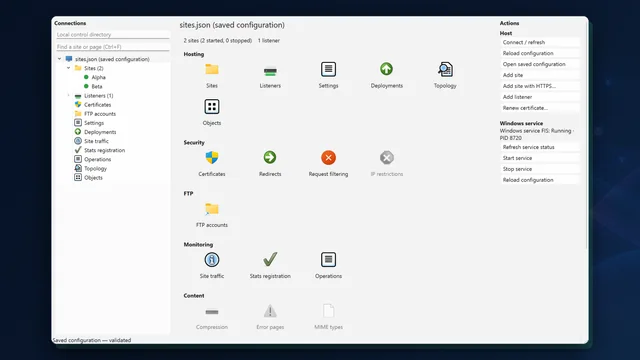Select Objects in the Connections tree
Image resolution: width=640 pixels, height=360 pixels.
(93, 178)
